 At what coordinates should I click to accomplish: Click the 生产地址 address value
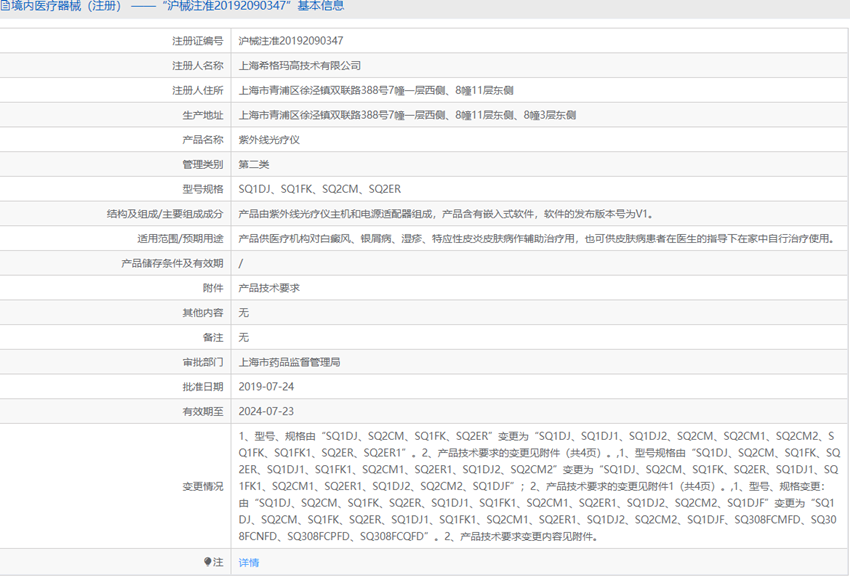point(407,115)
